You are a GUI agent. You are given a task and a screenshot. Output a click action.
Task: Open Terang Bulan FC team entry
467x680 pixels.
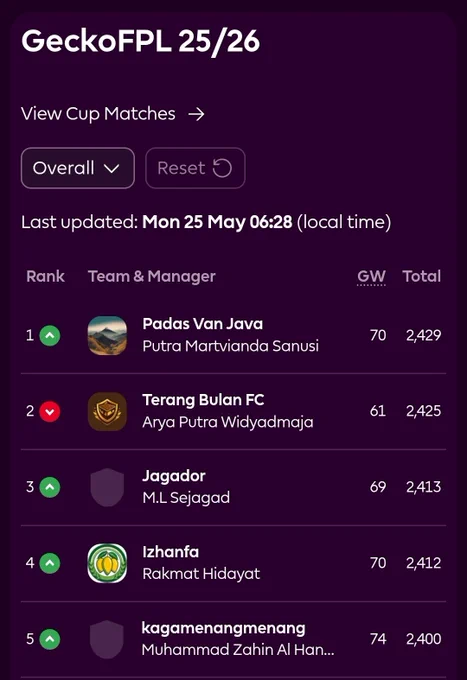233,411
